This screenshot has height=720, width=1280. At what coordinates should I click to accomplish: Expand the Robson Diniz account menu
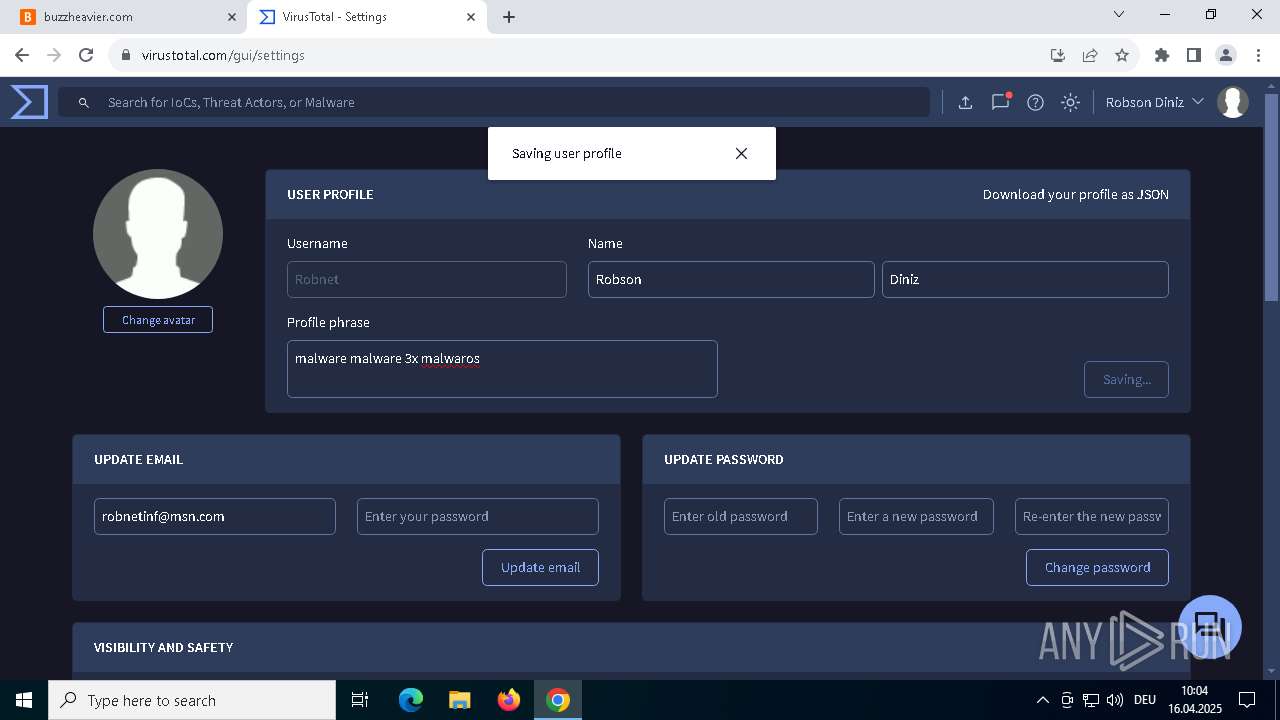tap(1155, 102)
